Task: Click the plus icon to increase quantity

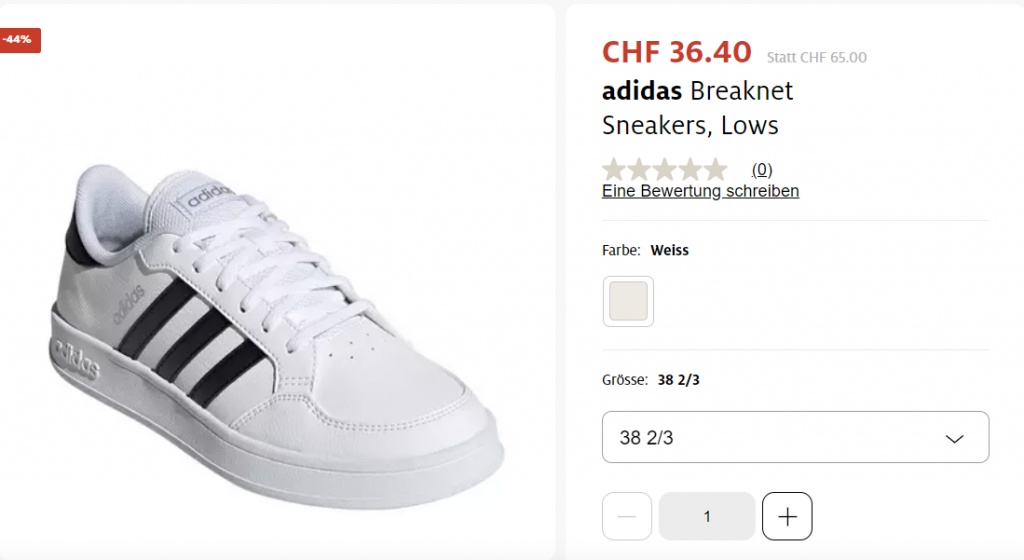Action: (787, 517)
